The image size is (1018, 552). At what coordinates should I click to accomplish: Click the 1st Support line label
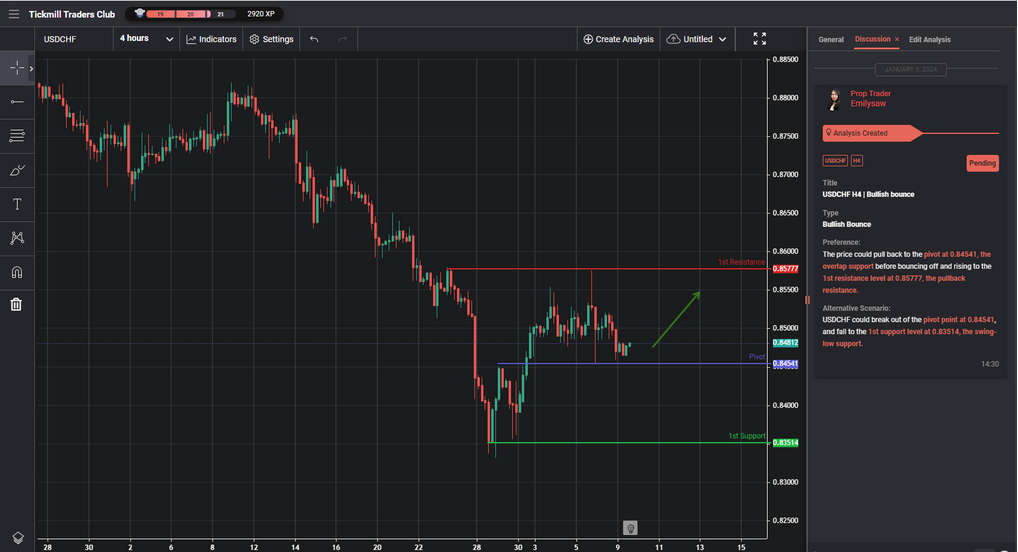click(x=746, y=436)
